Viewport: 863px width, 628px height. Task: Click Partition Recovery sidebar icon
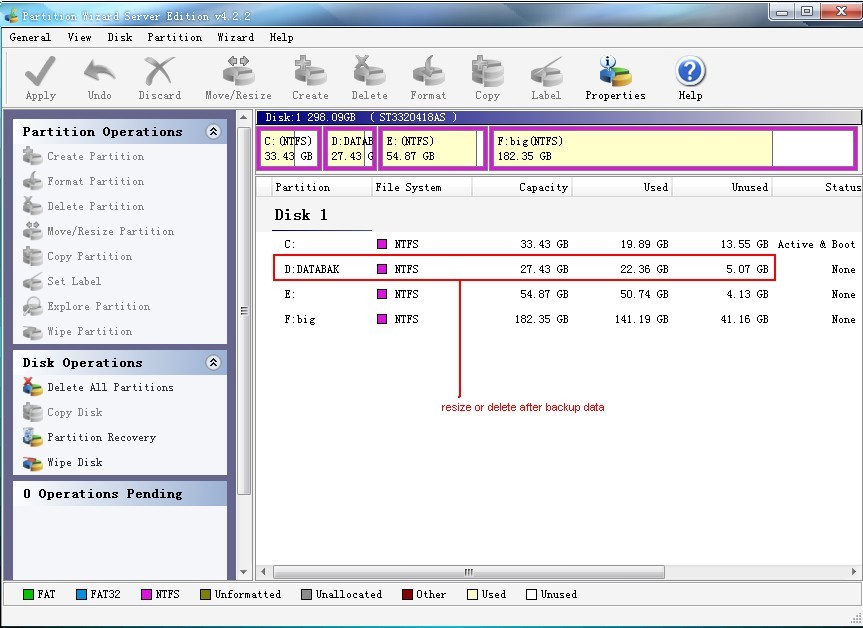tap(32, 437)
